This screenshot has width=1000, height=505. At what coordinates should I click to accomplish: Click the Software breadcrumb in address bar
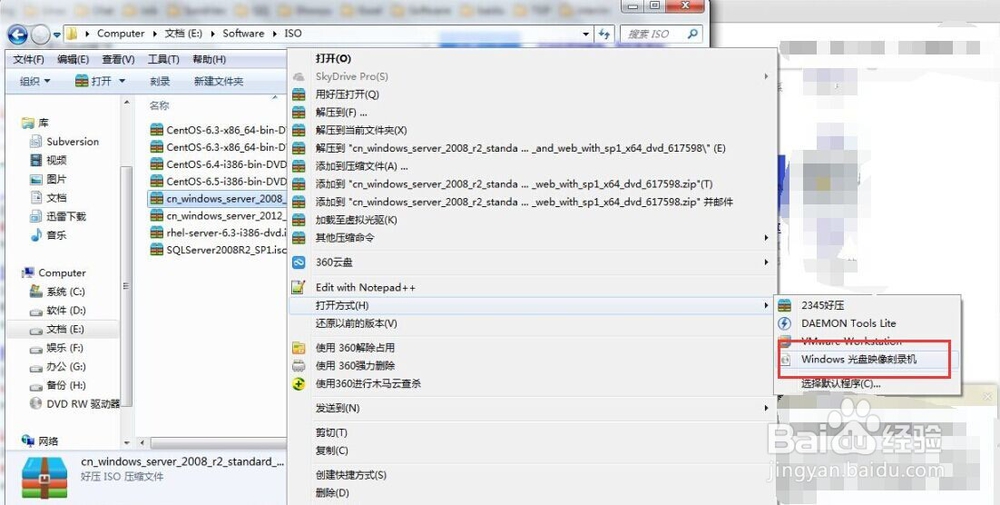point(243,34)
